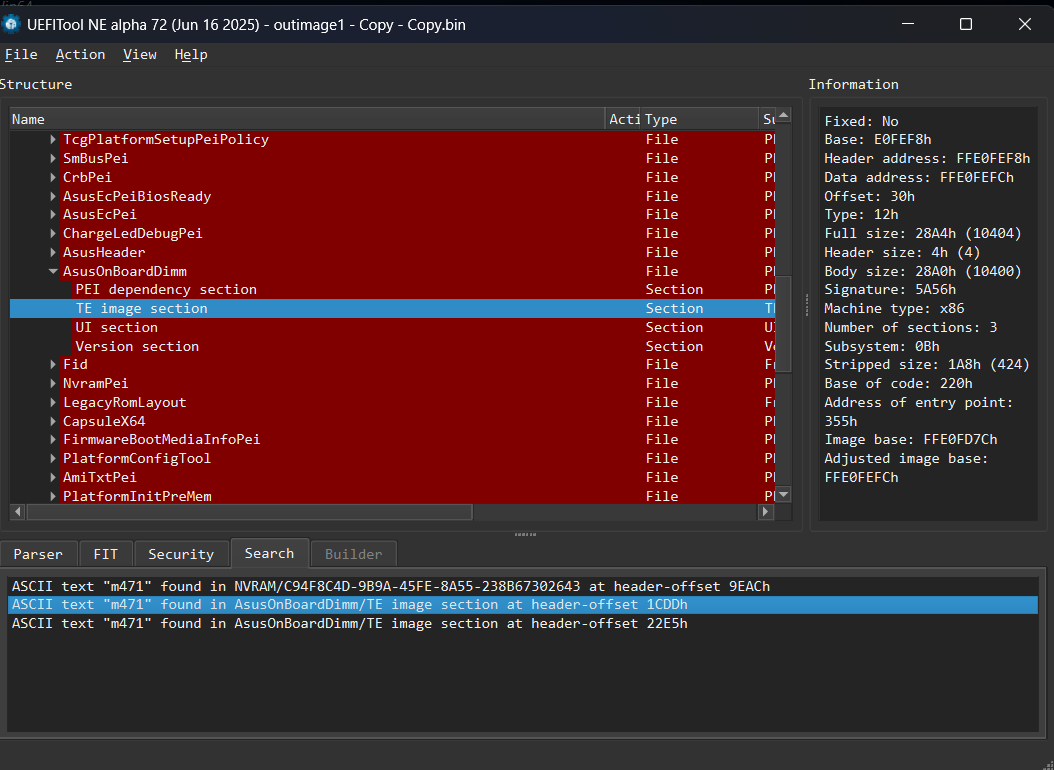Select the NVRAM search result at offset 9EACh
The image size is (1054, 770).
coord(523,586)
